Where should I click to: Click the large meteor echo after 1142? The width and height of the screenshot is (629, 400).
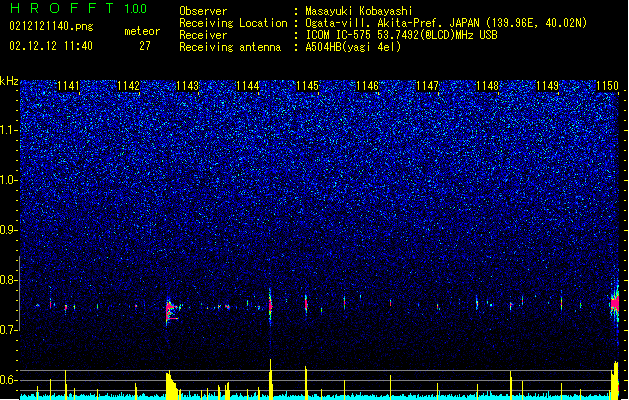171,311
